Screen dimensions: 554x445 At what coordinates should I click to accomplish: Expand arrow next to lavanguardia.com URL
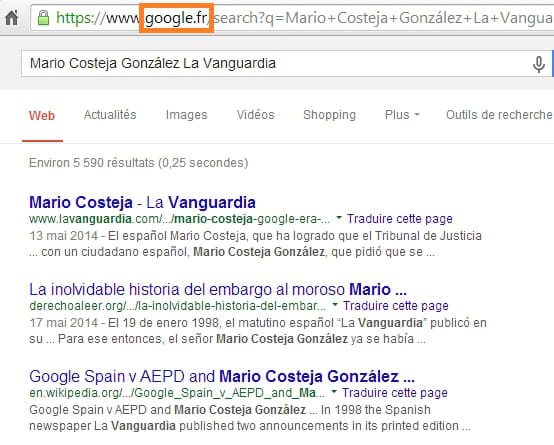point(339,217)
